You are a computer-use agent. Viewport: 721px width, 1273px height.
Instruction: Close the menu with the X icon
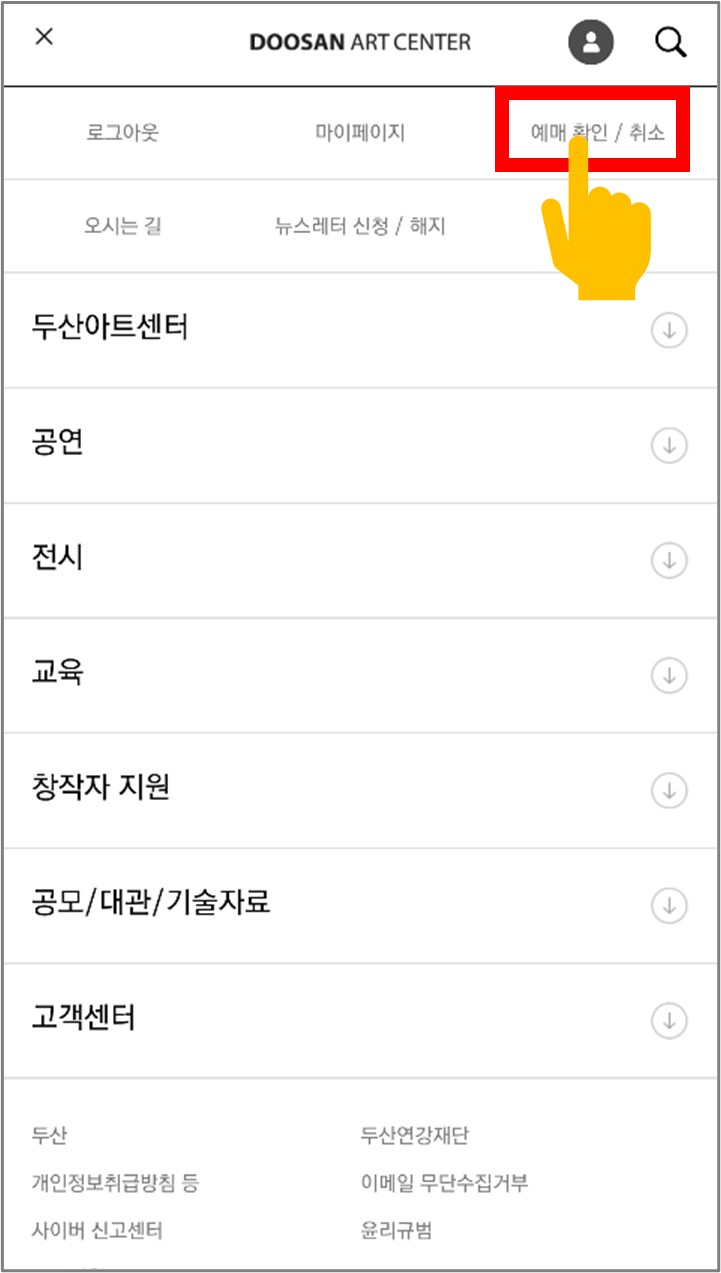tap(44, 37)
